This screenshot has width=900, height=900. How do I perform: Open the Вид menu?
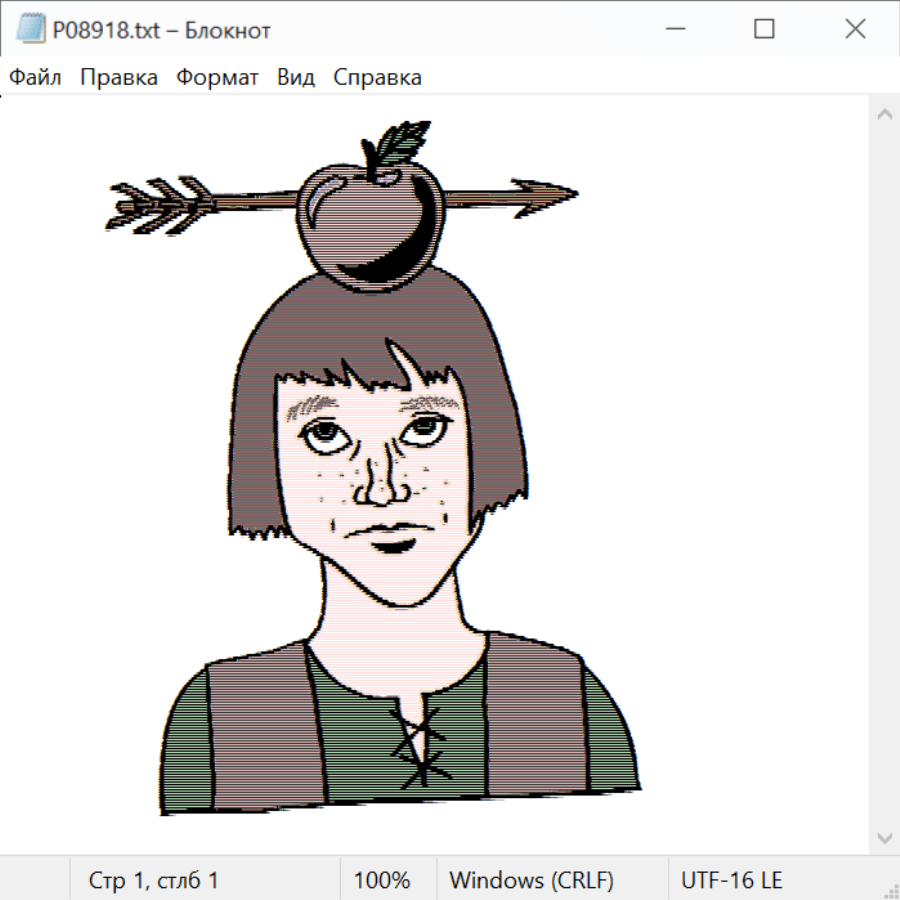(295, 78)
